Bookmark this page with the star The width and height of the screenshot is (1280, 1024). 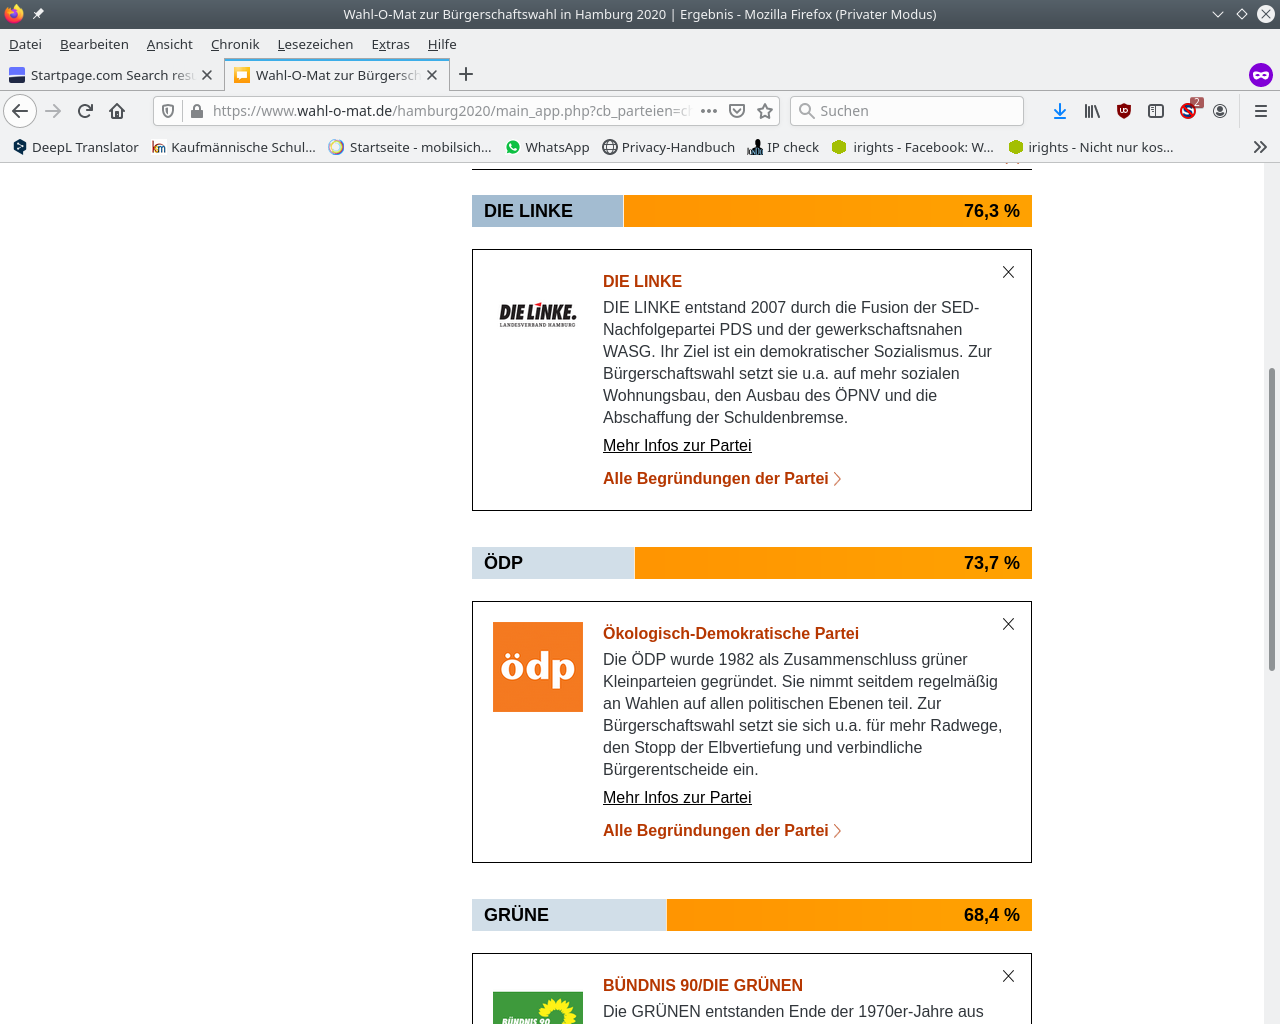[x=765, y=111]
